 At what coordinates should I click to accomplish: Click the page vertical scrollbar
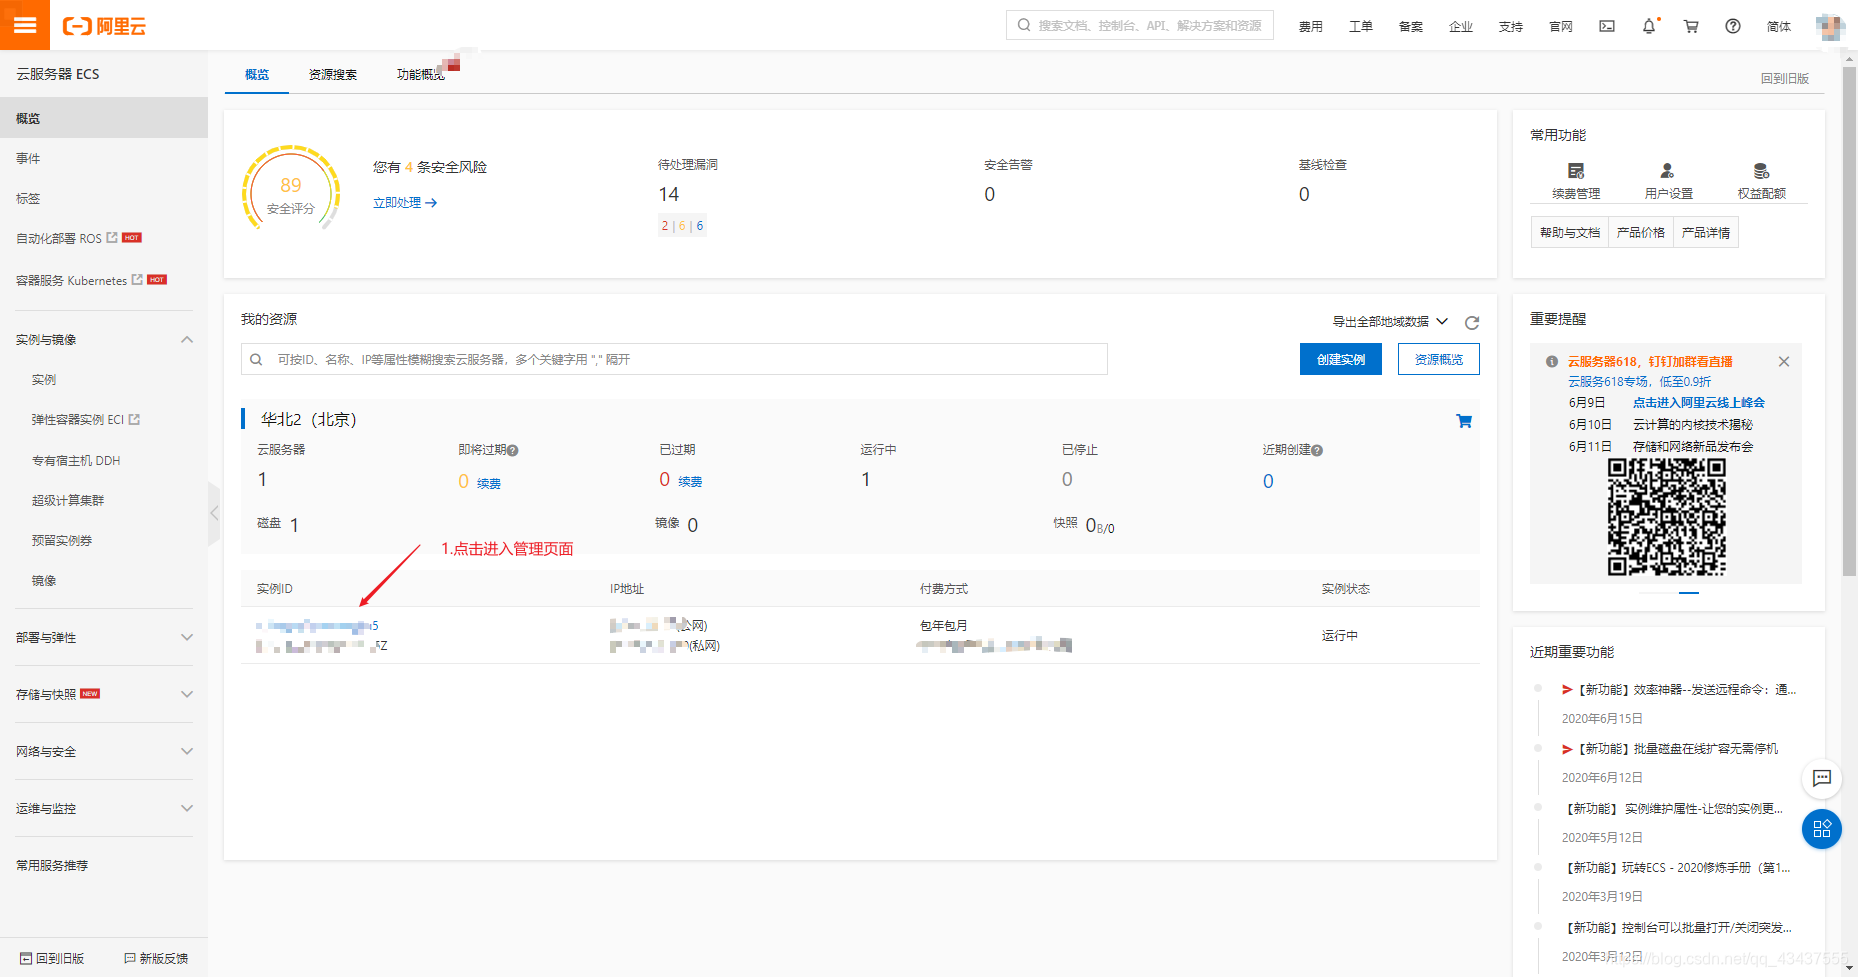pyautogui.click(x=1849, y=320)
